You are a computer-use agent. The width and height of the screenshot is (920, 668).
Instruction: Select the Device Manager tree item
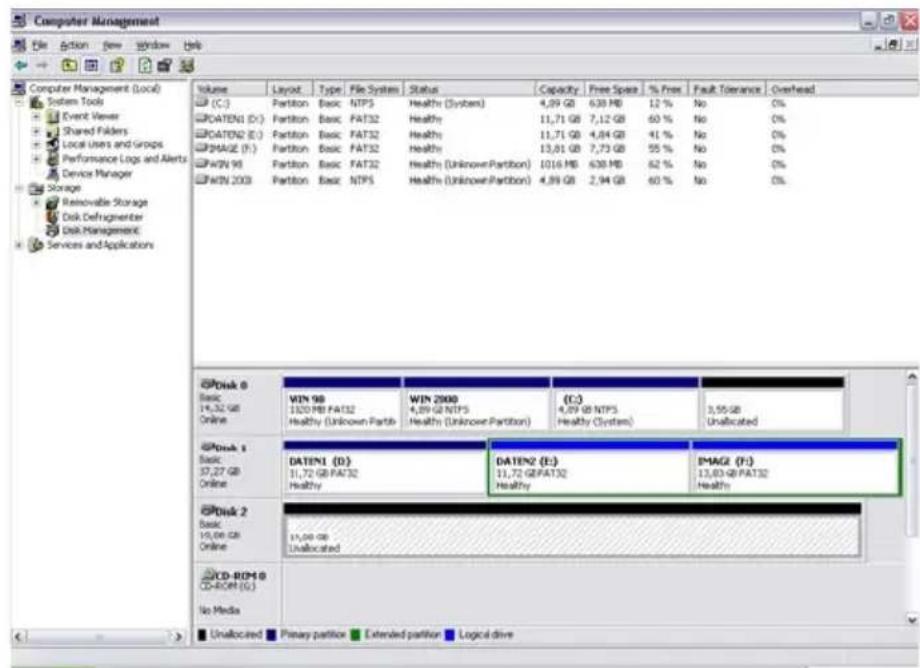point(97,174)
